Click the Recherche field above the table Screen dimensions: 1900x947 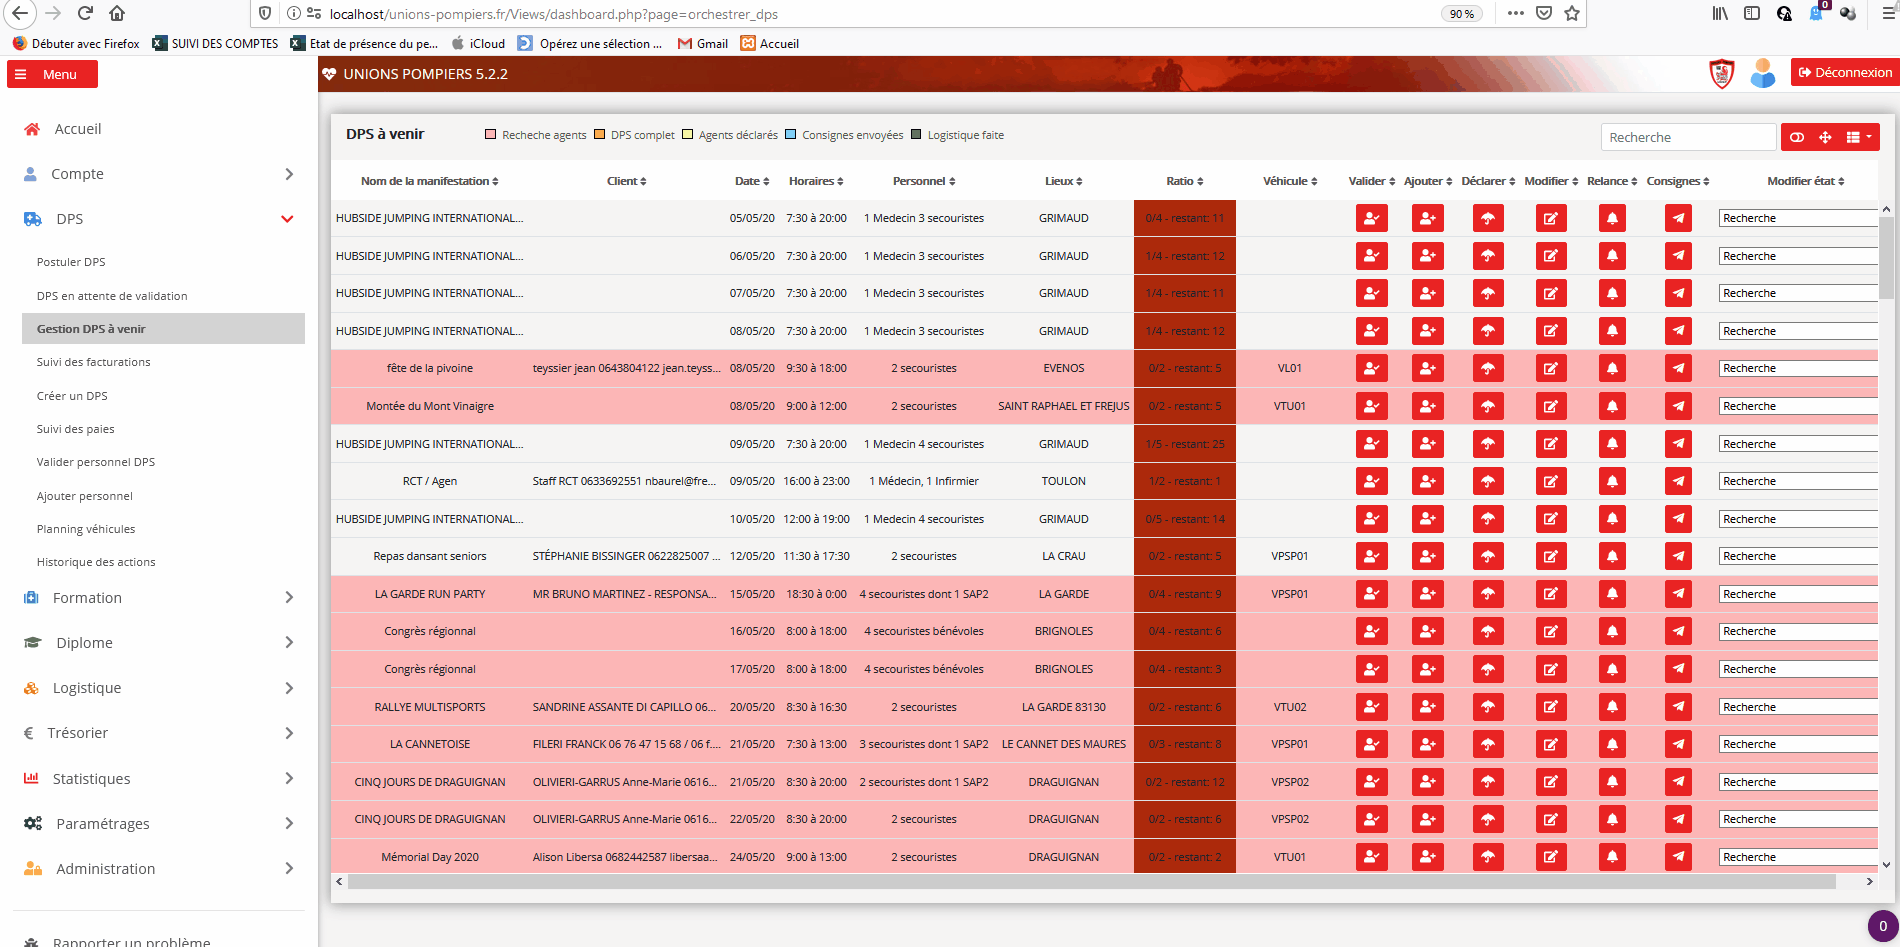[1688, 138]
